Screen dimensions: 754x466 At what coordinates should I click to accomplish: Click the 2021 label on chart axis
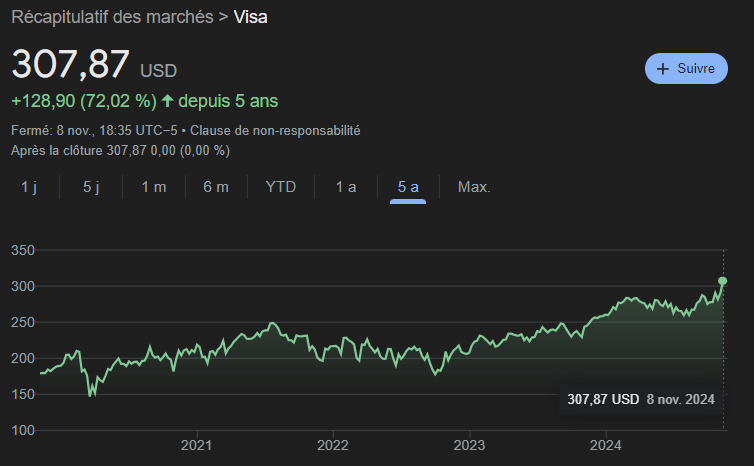coord(196,445)
